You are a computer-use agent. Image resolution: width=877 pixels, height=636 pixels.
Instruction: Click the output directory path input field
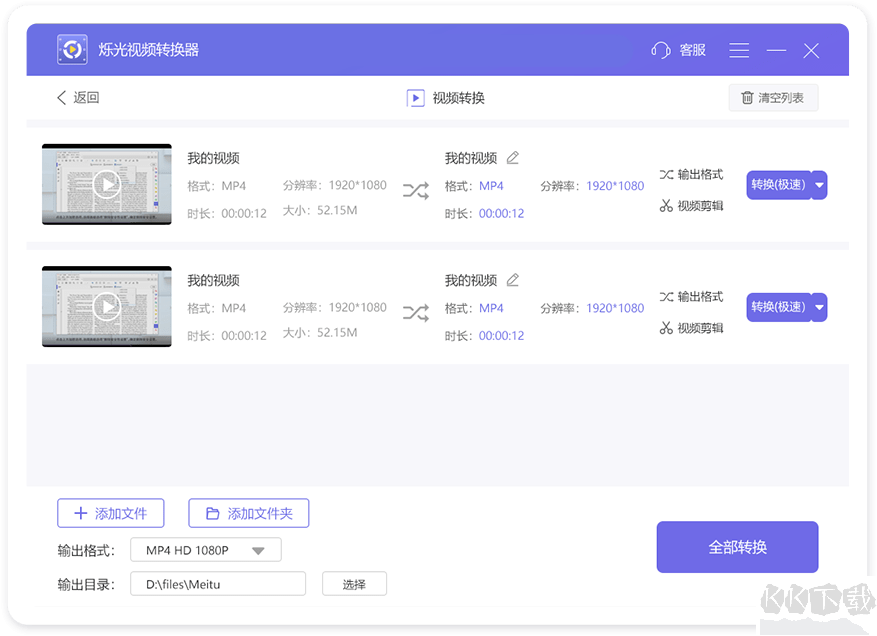pyautogui.click(x=217, y=583)
